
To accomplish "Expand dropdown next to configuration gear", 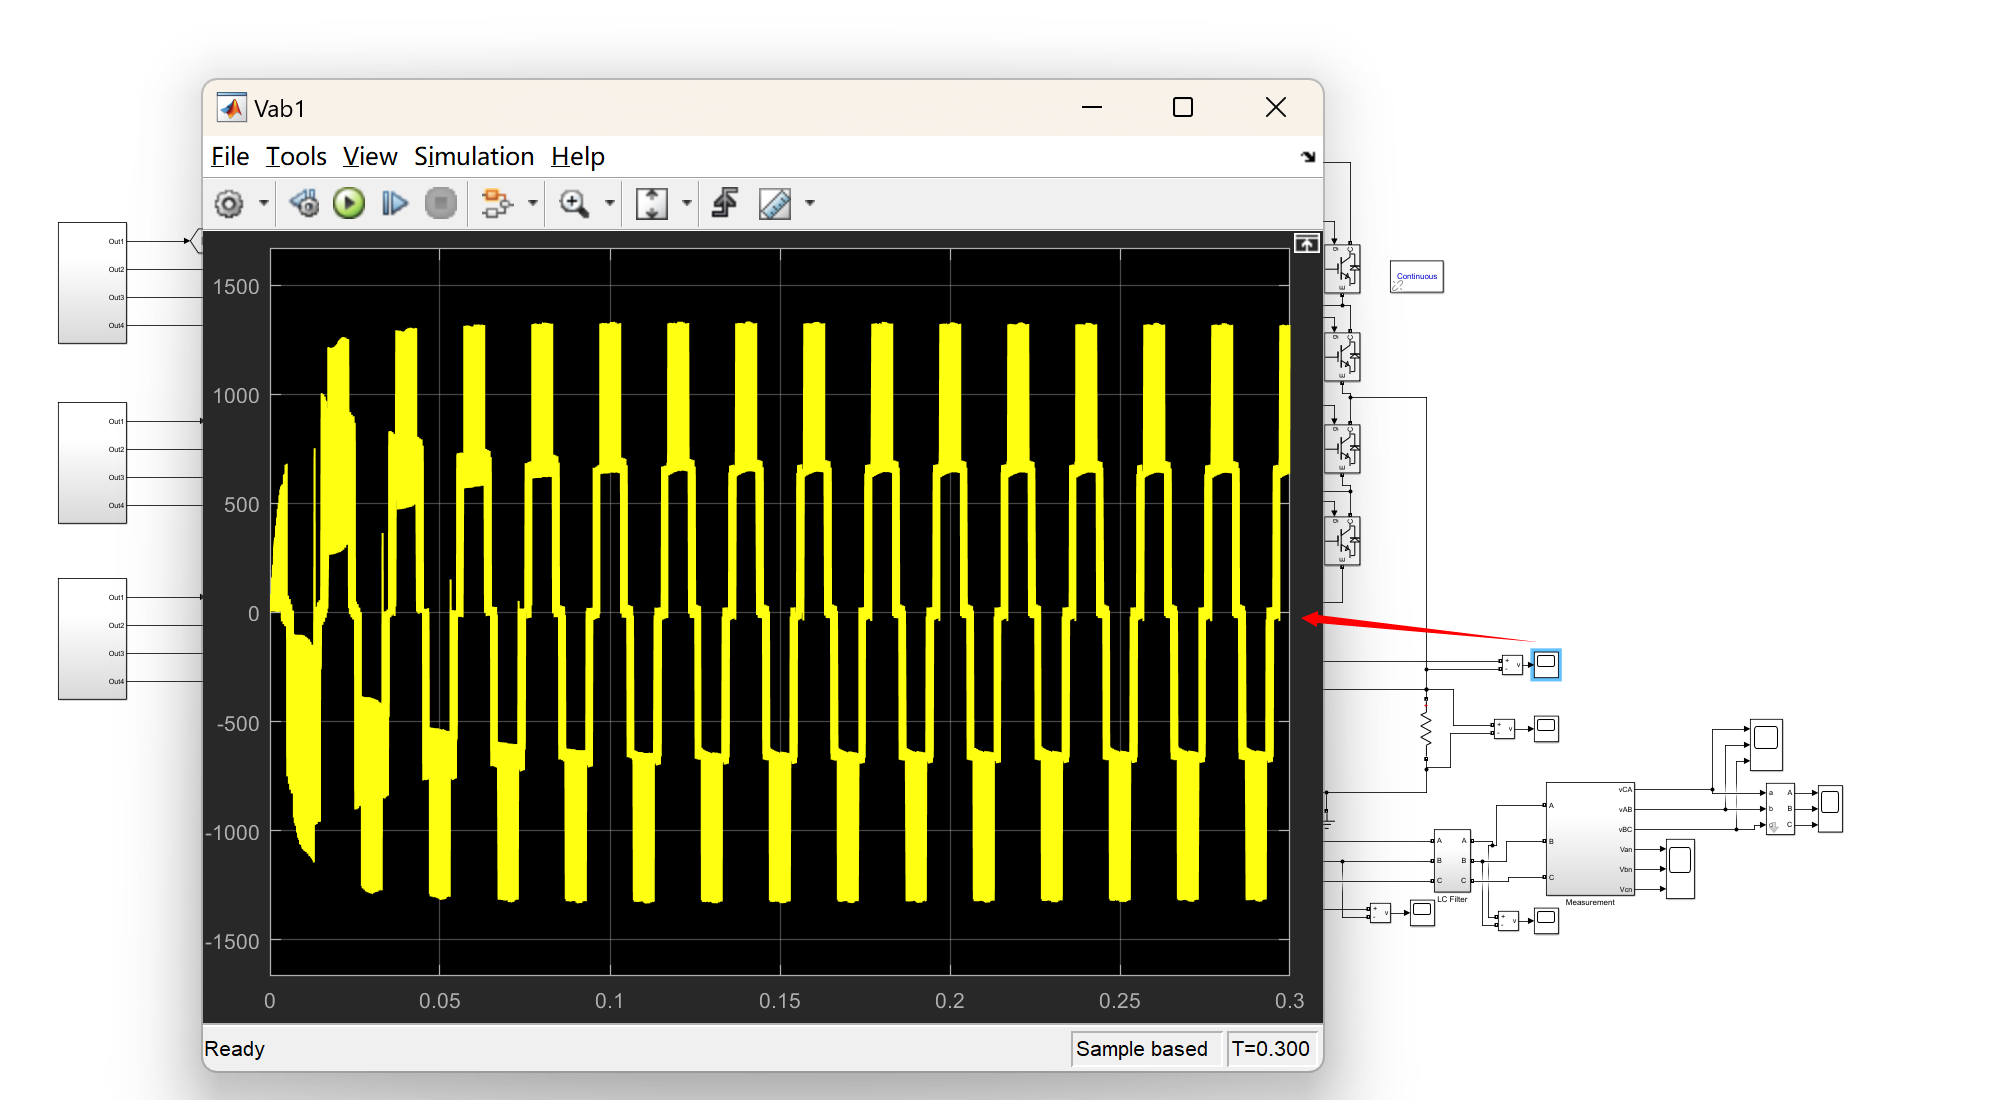I will click(x=264, y=204).
